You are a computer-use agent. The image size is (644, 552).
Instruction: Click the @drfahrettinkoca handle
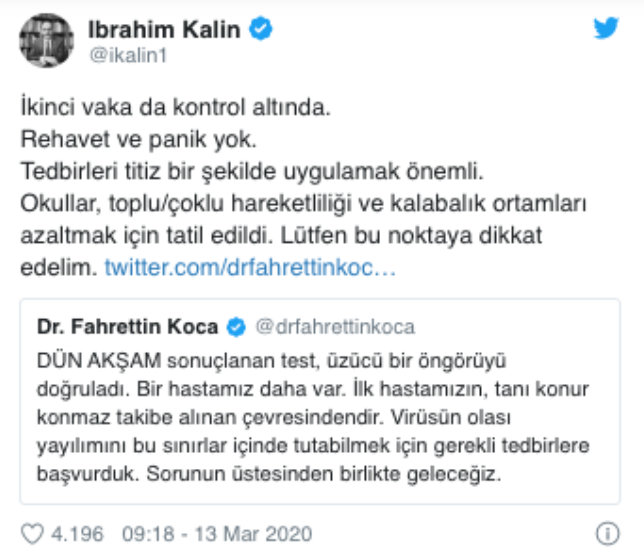click(x=335, y=327)
